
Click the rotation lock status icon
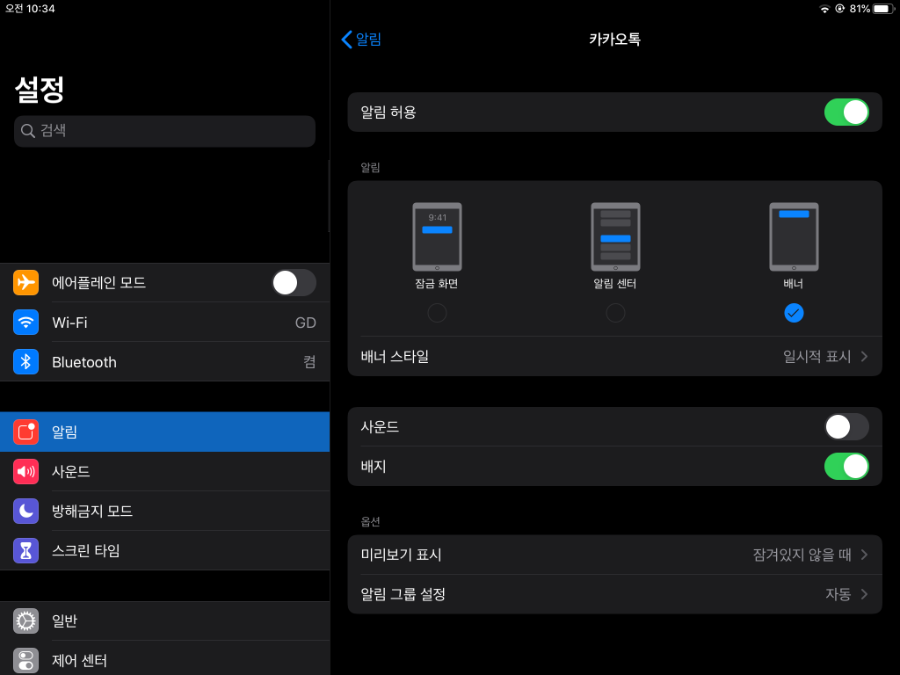(x=840, y=9)
